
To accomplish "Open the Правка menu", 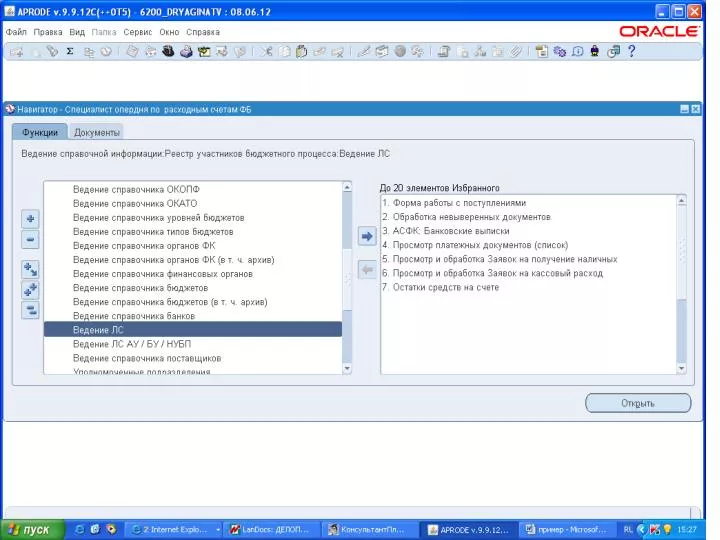I will tap(47, 32).
